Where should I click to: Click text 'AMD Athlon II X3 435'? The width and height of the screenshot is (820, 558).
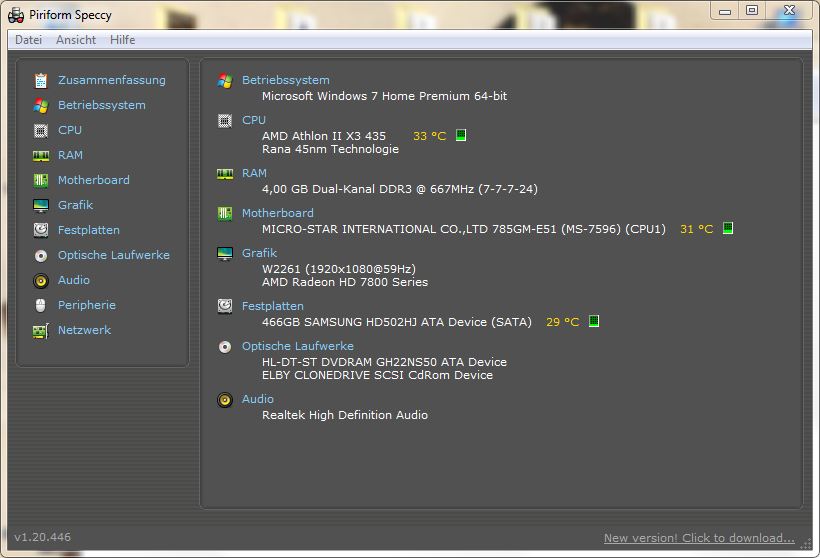[x=324, y=136]
